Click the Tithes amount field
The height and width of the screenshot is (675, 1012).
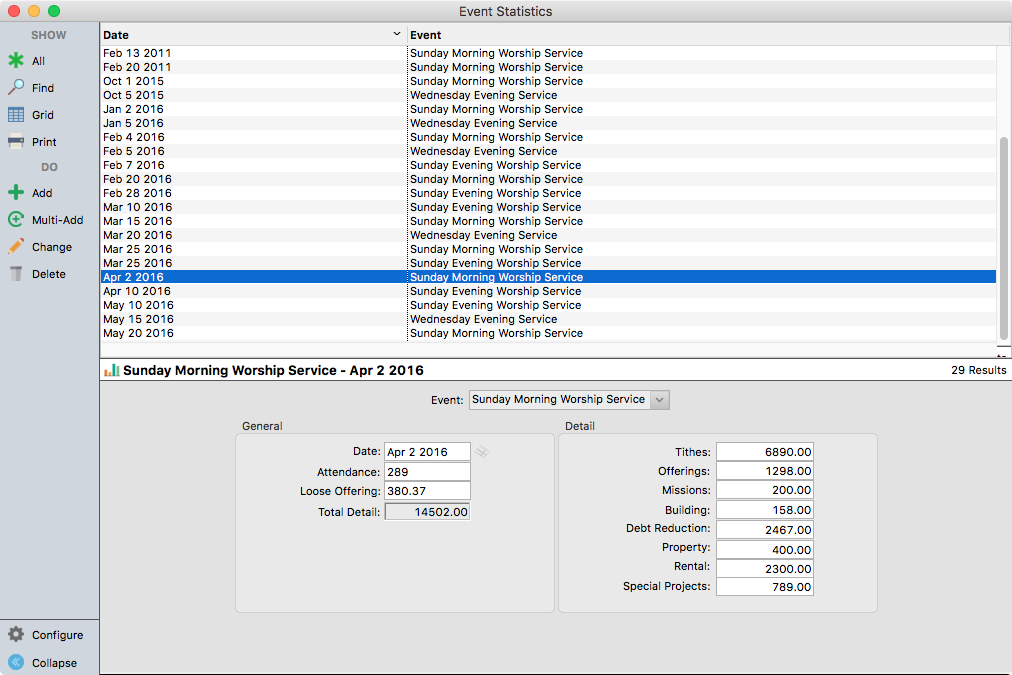coord(764,452)
